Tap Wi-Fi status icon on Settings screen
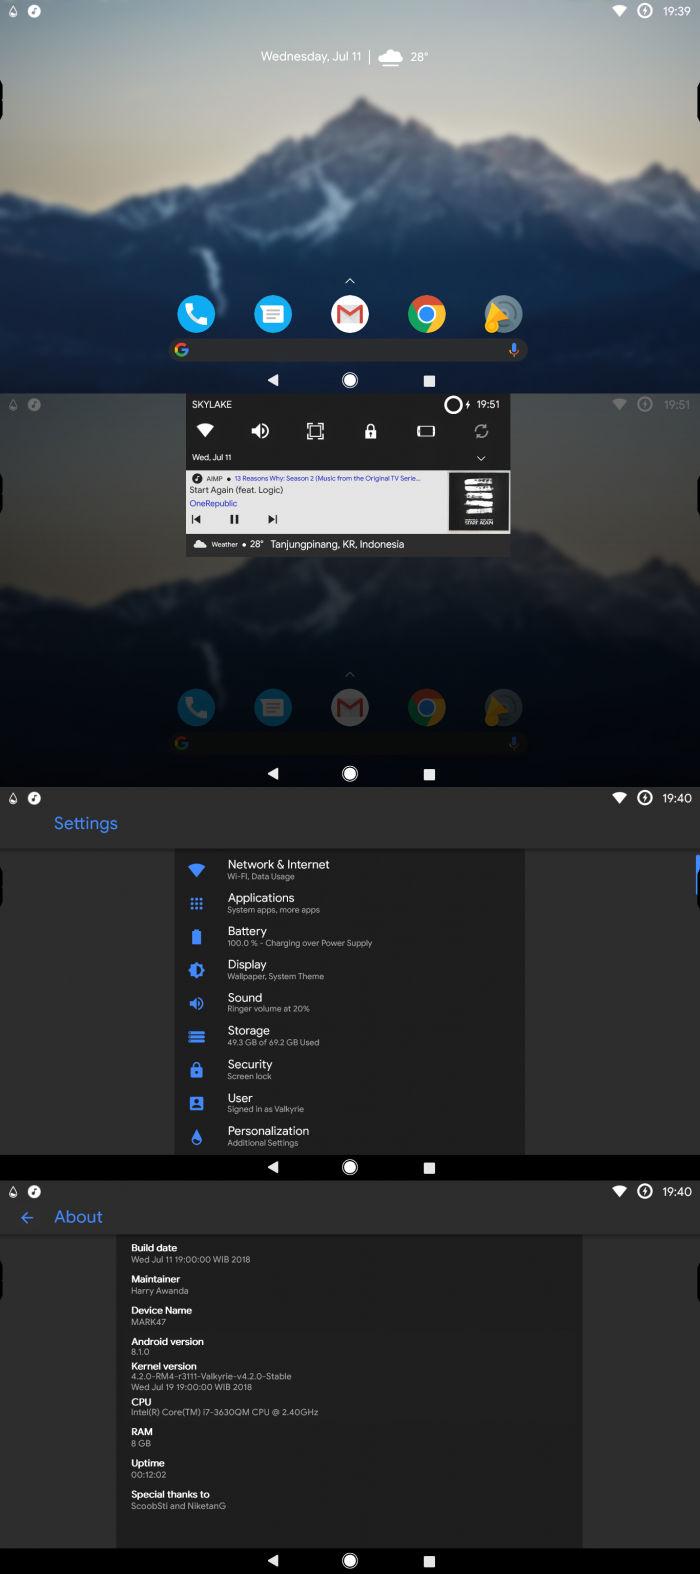The width and height of the screenshot is (700, 1574). click(x=619, y=798)
